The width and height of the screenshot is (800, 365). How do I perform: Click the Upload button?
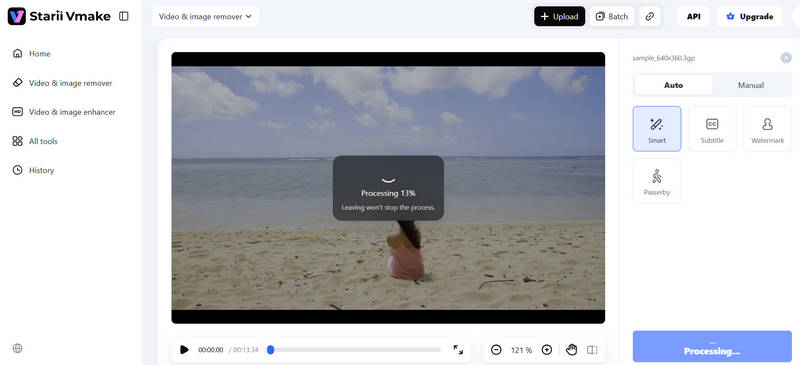point(559,16)
